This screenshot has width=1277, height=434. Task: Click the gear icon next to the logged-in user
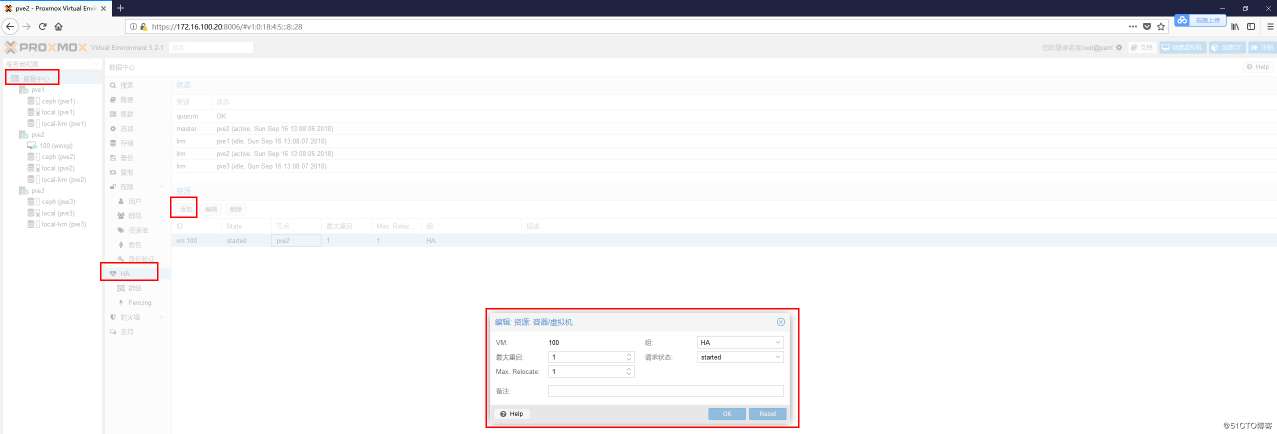pyautogui.click(x=1119, y=47)
